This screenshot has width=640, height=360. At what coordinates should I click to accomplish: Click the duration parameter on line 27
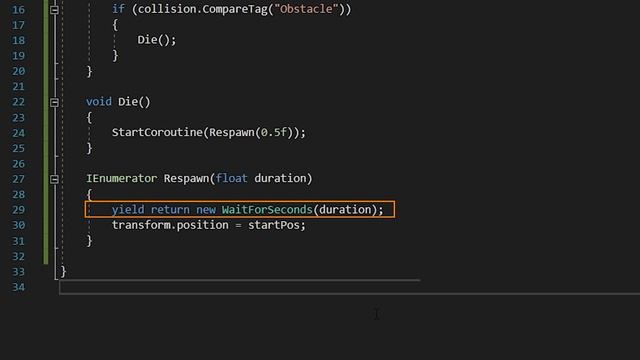coord(280,178)
